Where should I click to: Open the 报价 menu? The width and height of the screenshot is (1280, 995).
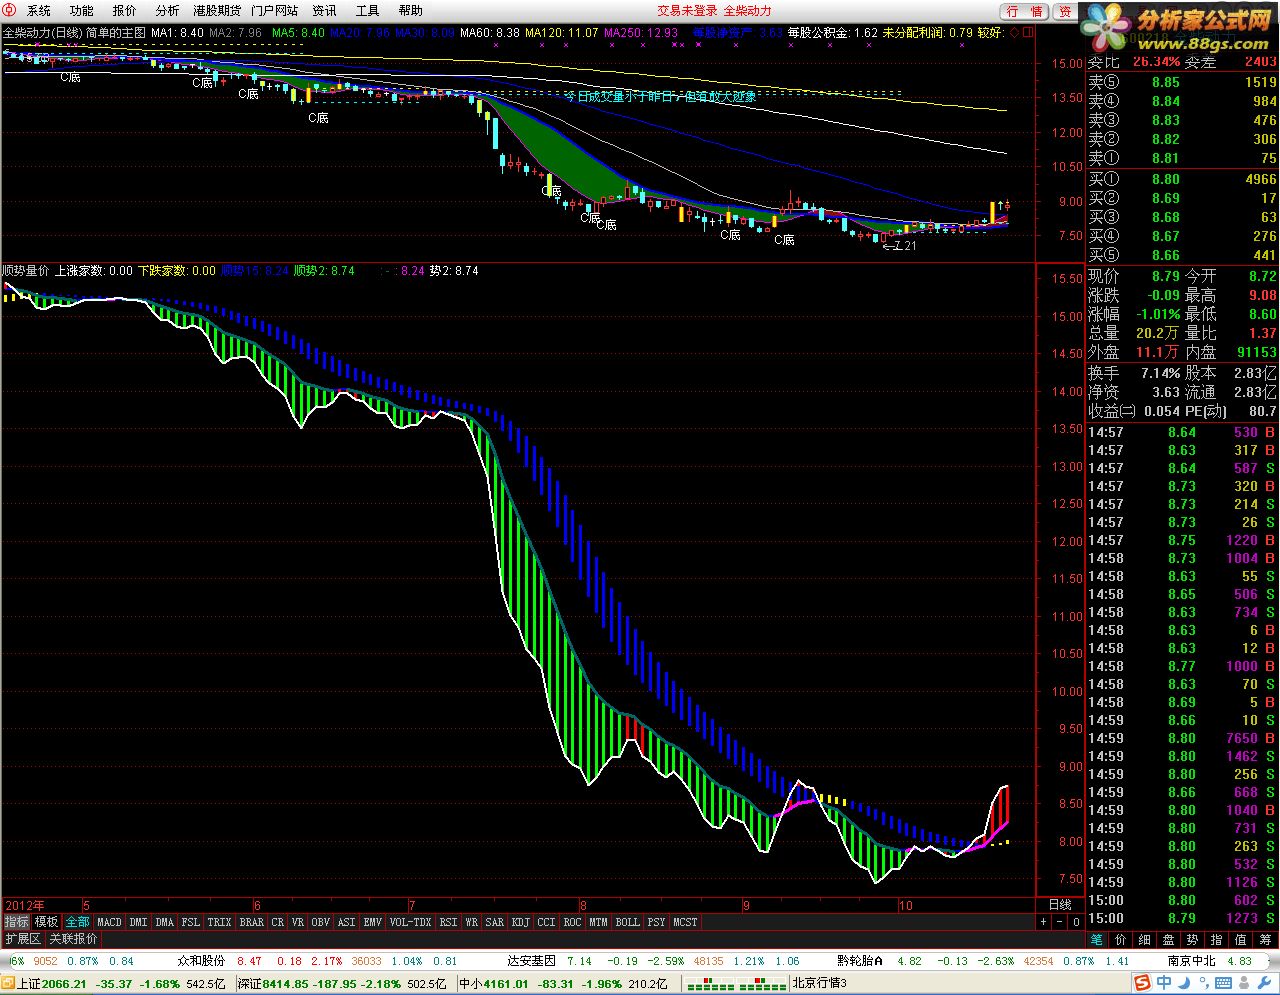(125, 10)
